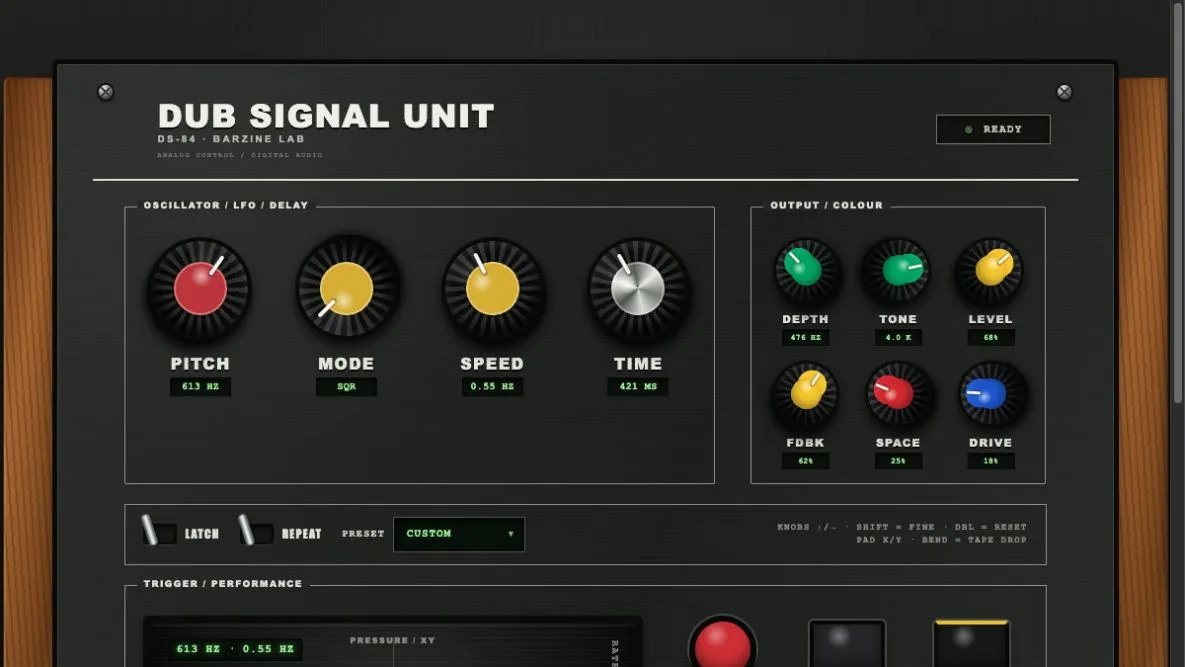Click the FDBK 62% readout
The height and width of the screenshot is (667, 1185).
[806, 461]
